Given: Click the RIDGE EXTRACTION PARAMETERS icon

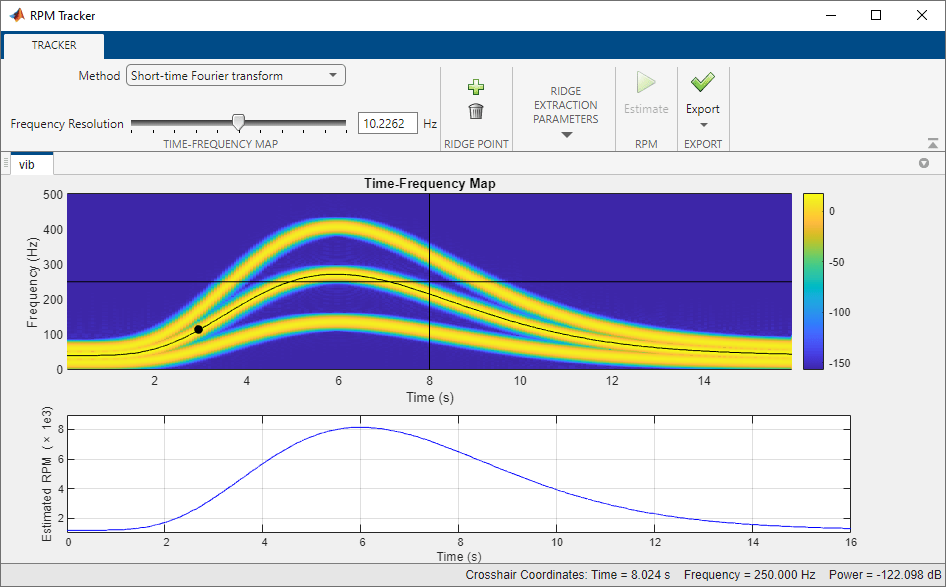Looking at the screenshot, I should (565, 105).
